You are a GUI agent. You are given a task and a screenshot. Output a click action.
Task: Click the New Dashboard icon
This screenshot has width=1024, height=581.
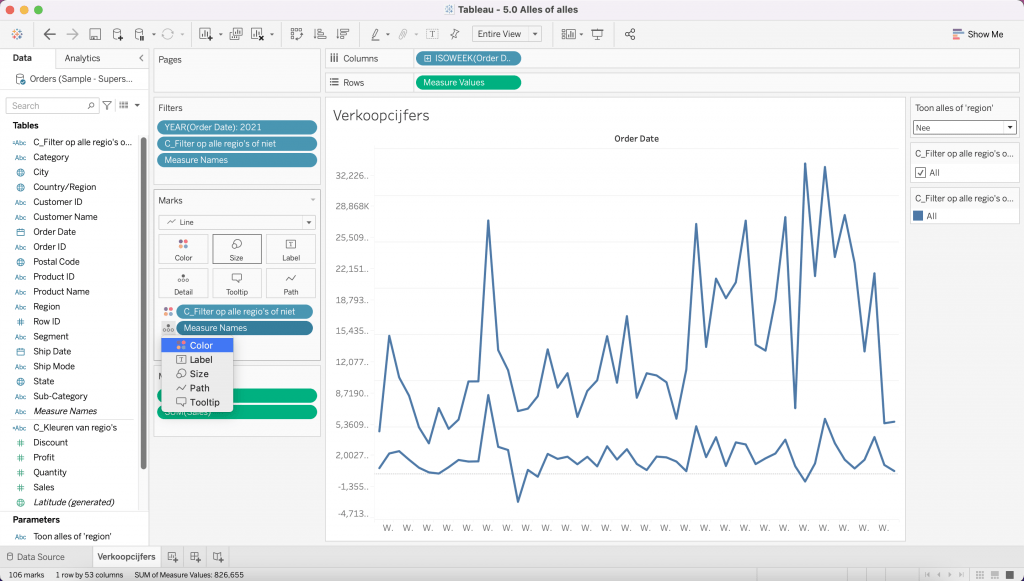pos(196,557)
